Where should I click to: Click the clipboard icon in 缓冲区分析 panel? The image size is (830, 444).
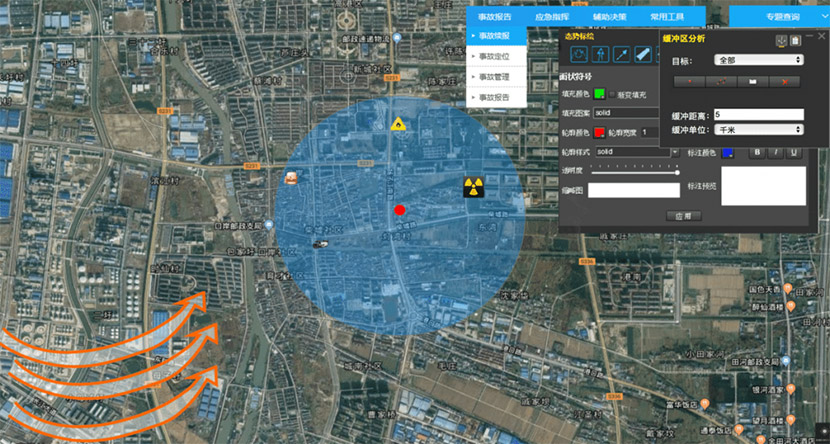click(795, 40)
